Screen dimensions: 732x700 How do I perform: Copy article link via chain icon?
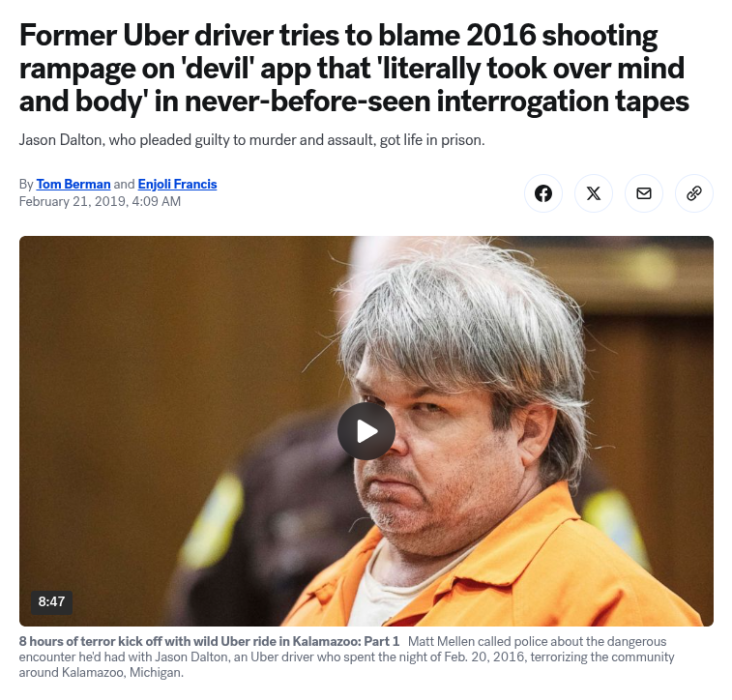694,193
